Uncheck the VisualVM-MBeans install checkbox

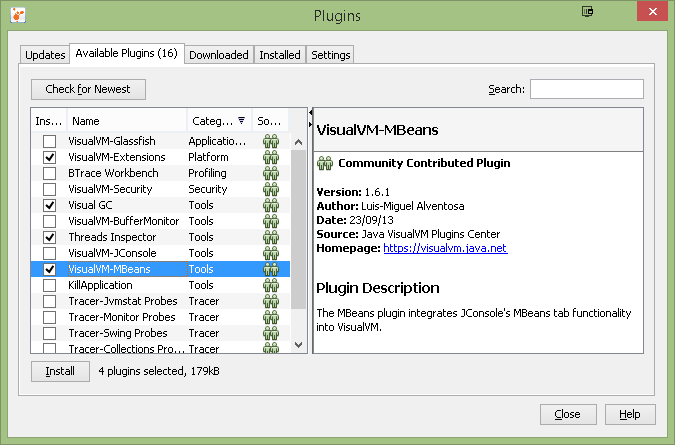(50, 269)
